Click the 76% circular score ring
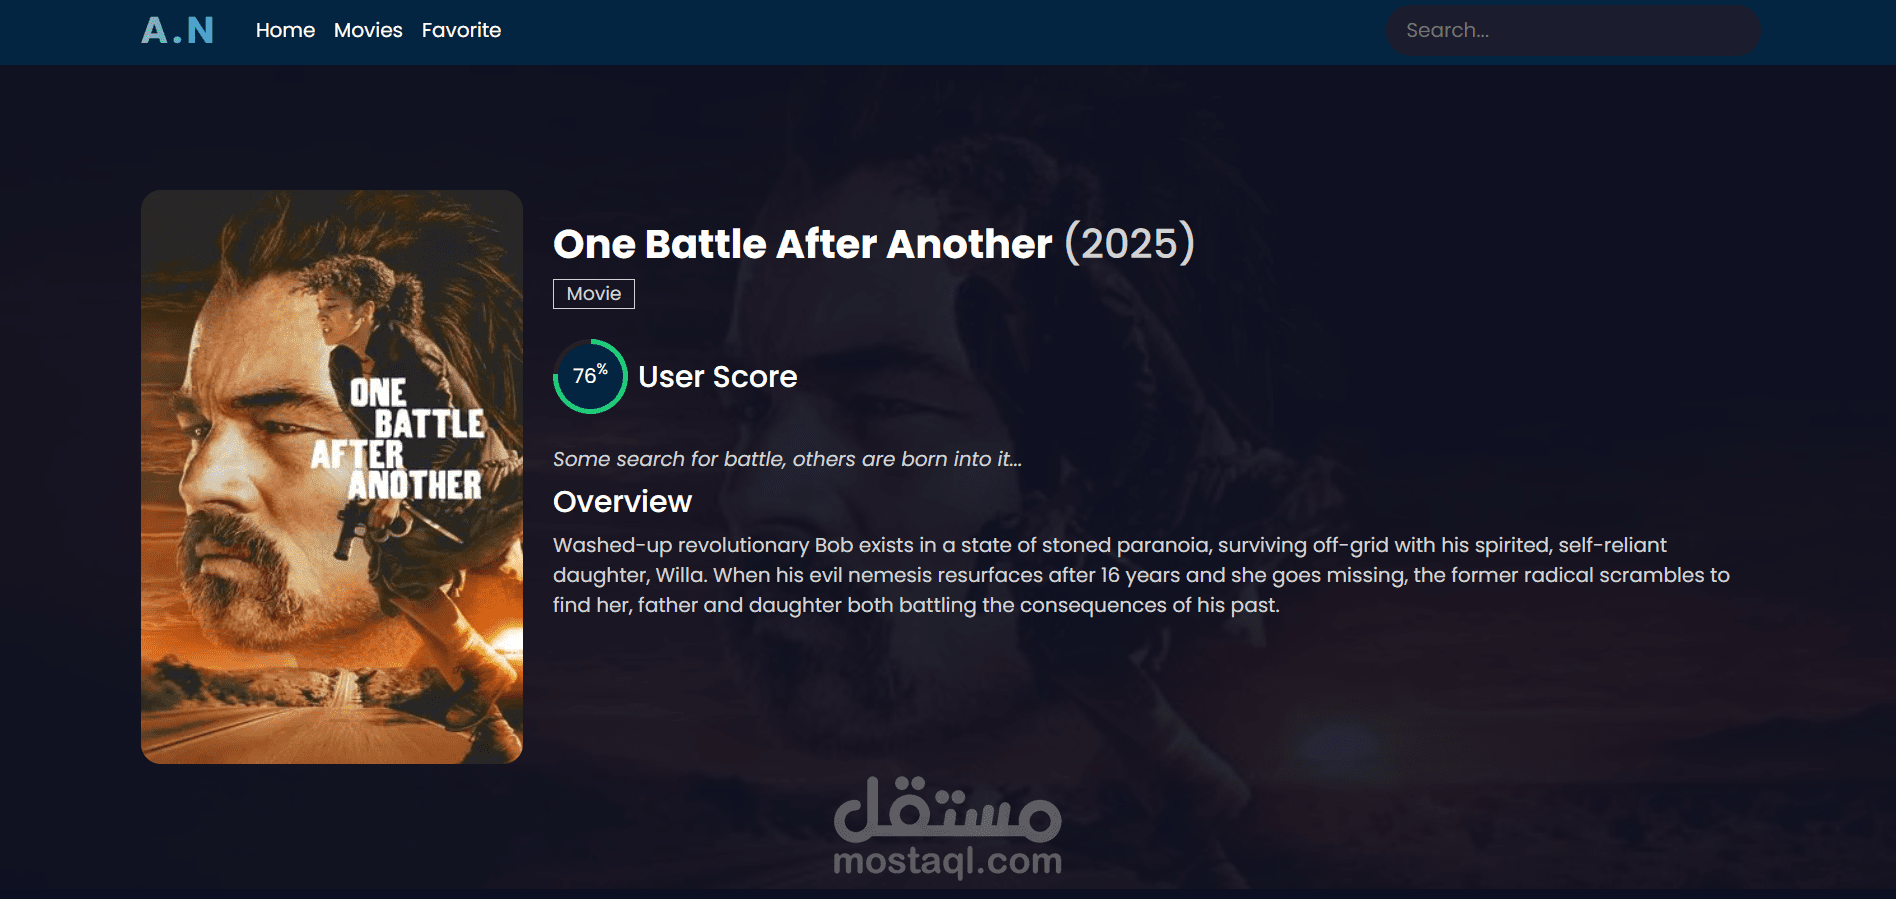 pos(590,376)
